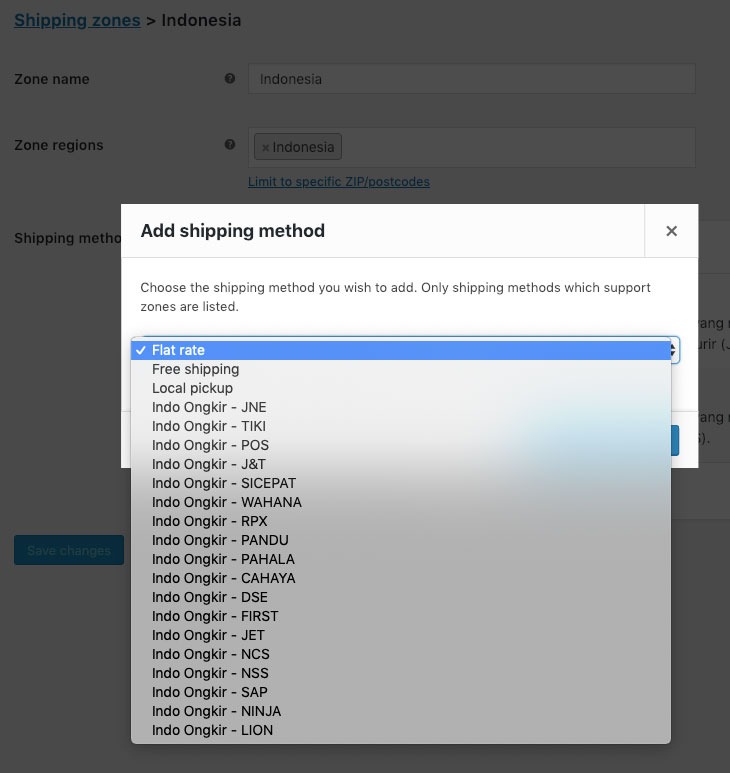Screen dimensions: 730x773
Task: Choose Indo Ongkir - TIKI from list
Action: (210, 426)
